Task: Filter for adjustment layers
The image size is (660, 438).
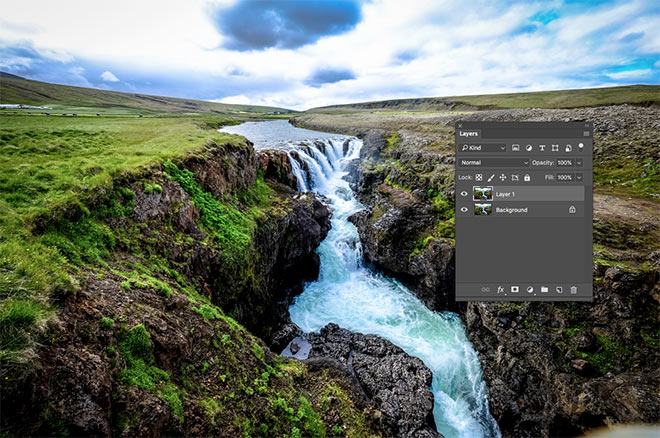Action: (529, 148)
